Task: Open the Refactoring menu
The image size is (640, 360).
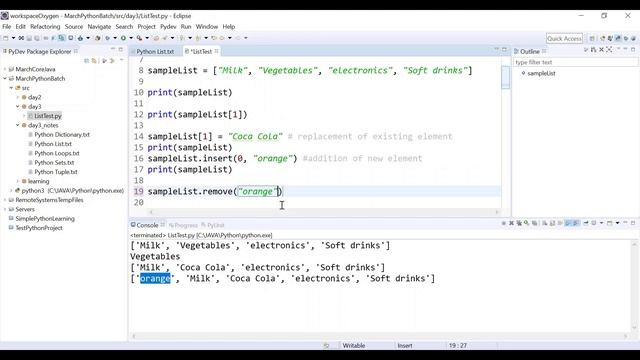Action: click(x=45, y=27)
